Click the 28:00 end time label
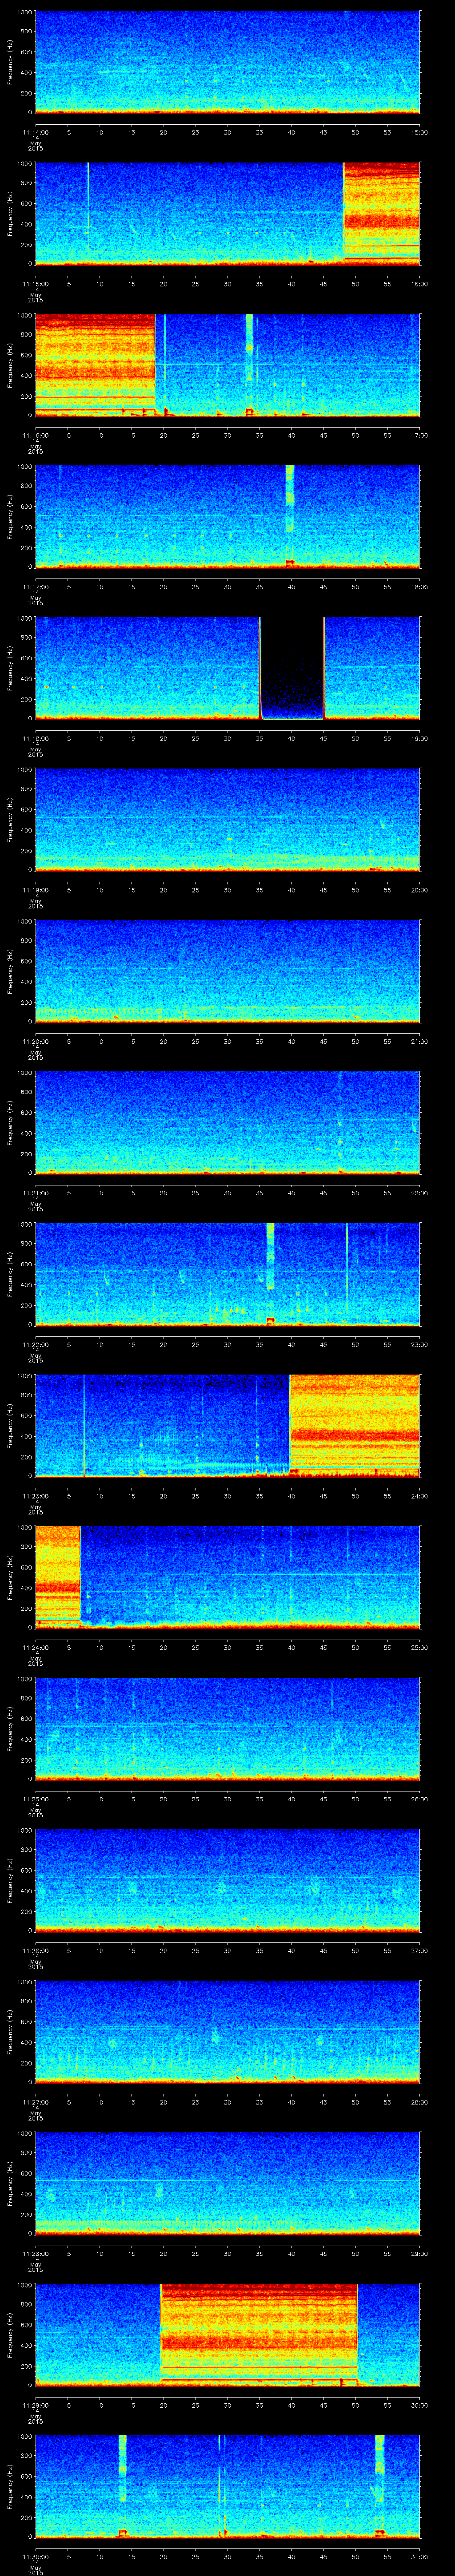 (420, 2102)
